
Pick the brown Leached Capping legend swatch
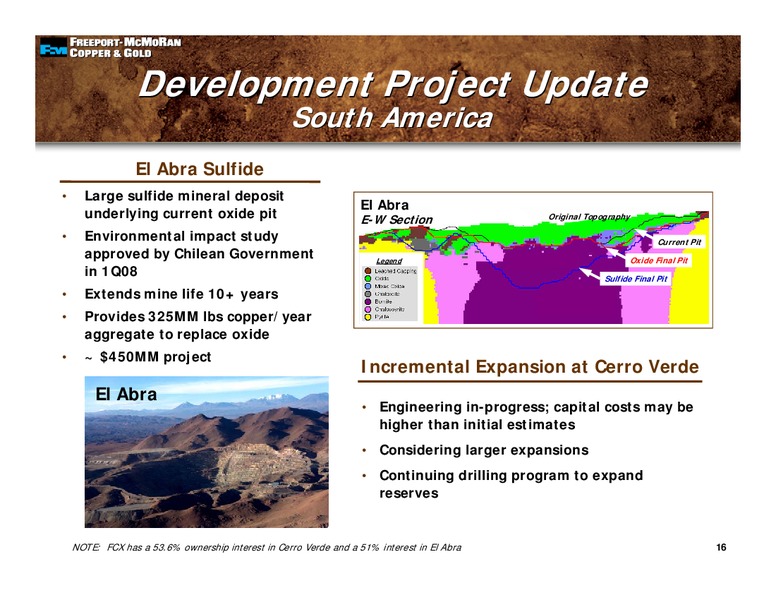(x=368, y=271)
